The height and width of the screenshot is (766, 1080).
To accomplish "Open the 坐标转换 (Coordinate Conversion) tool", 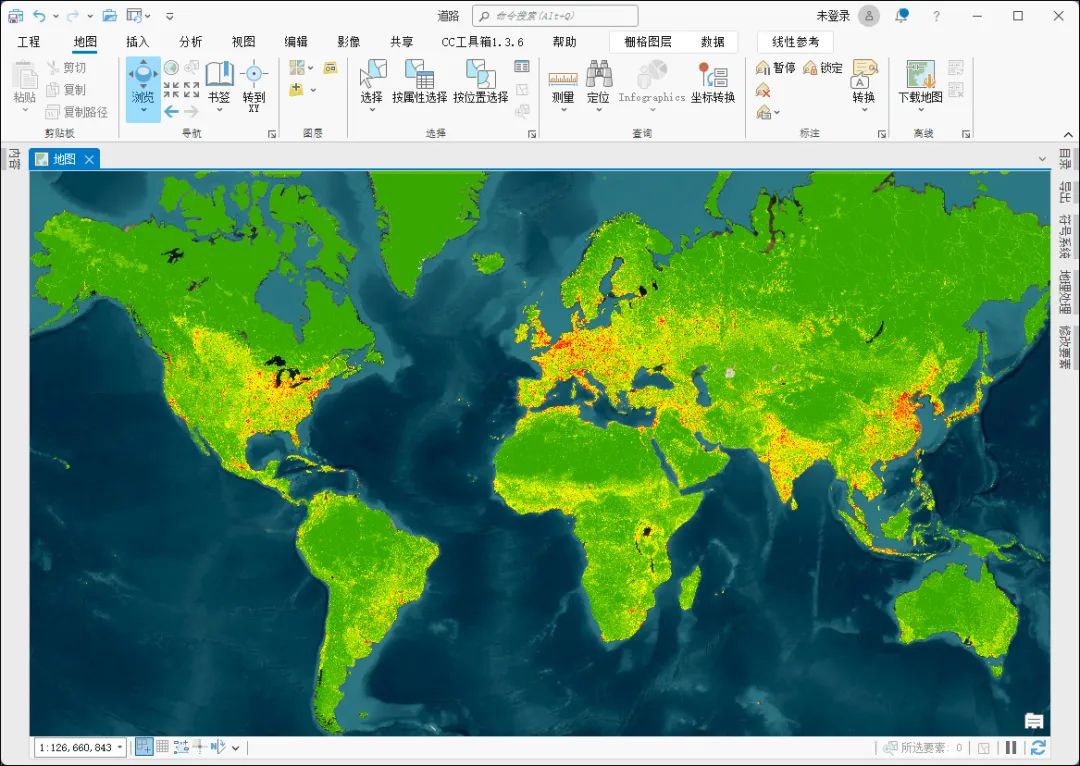I will click(x=713, y=83).
